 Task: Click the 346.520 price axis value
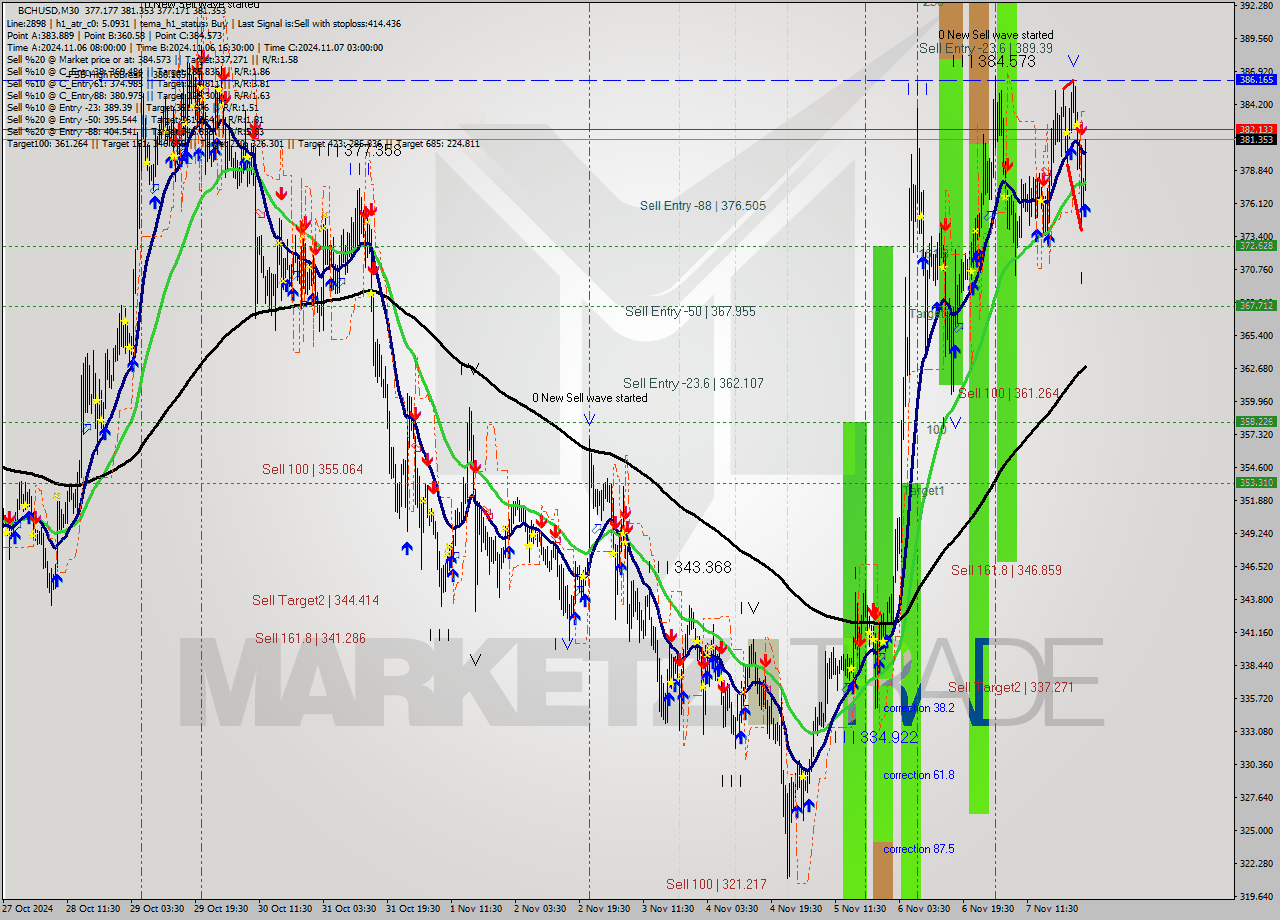1256,566
